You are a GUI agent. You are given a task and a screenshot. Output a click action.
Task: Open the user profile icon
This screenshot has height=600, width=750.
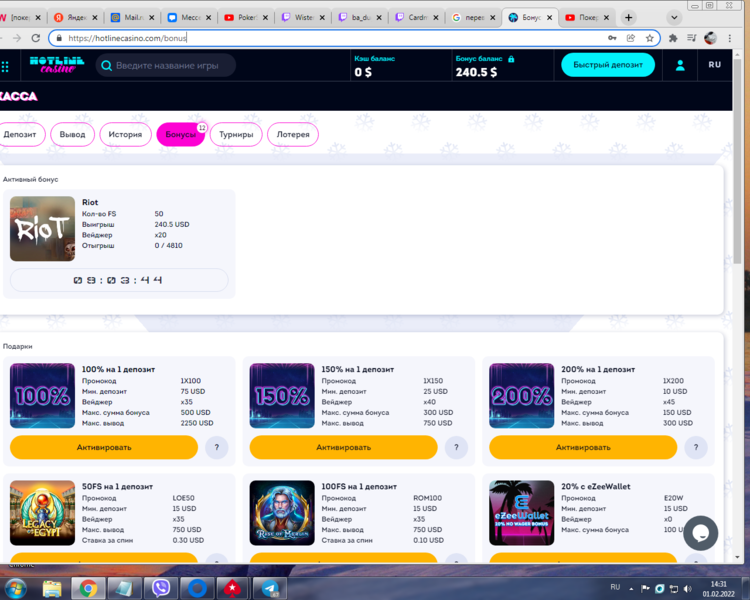click(x=680, y=65)
